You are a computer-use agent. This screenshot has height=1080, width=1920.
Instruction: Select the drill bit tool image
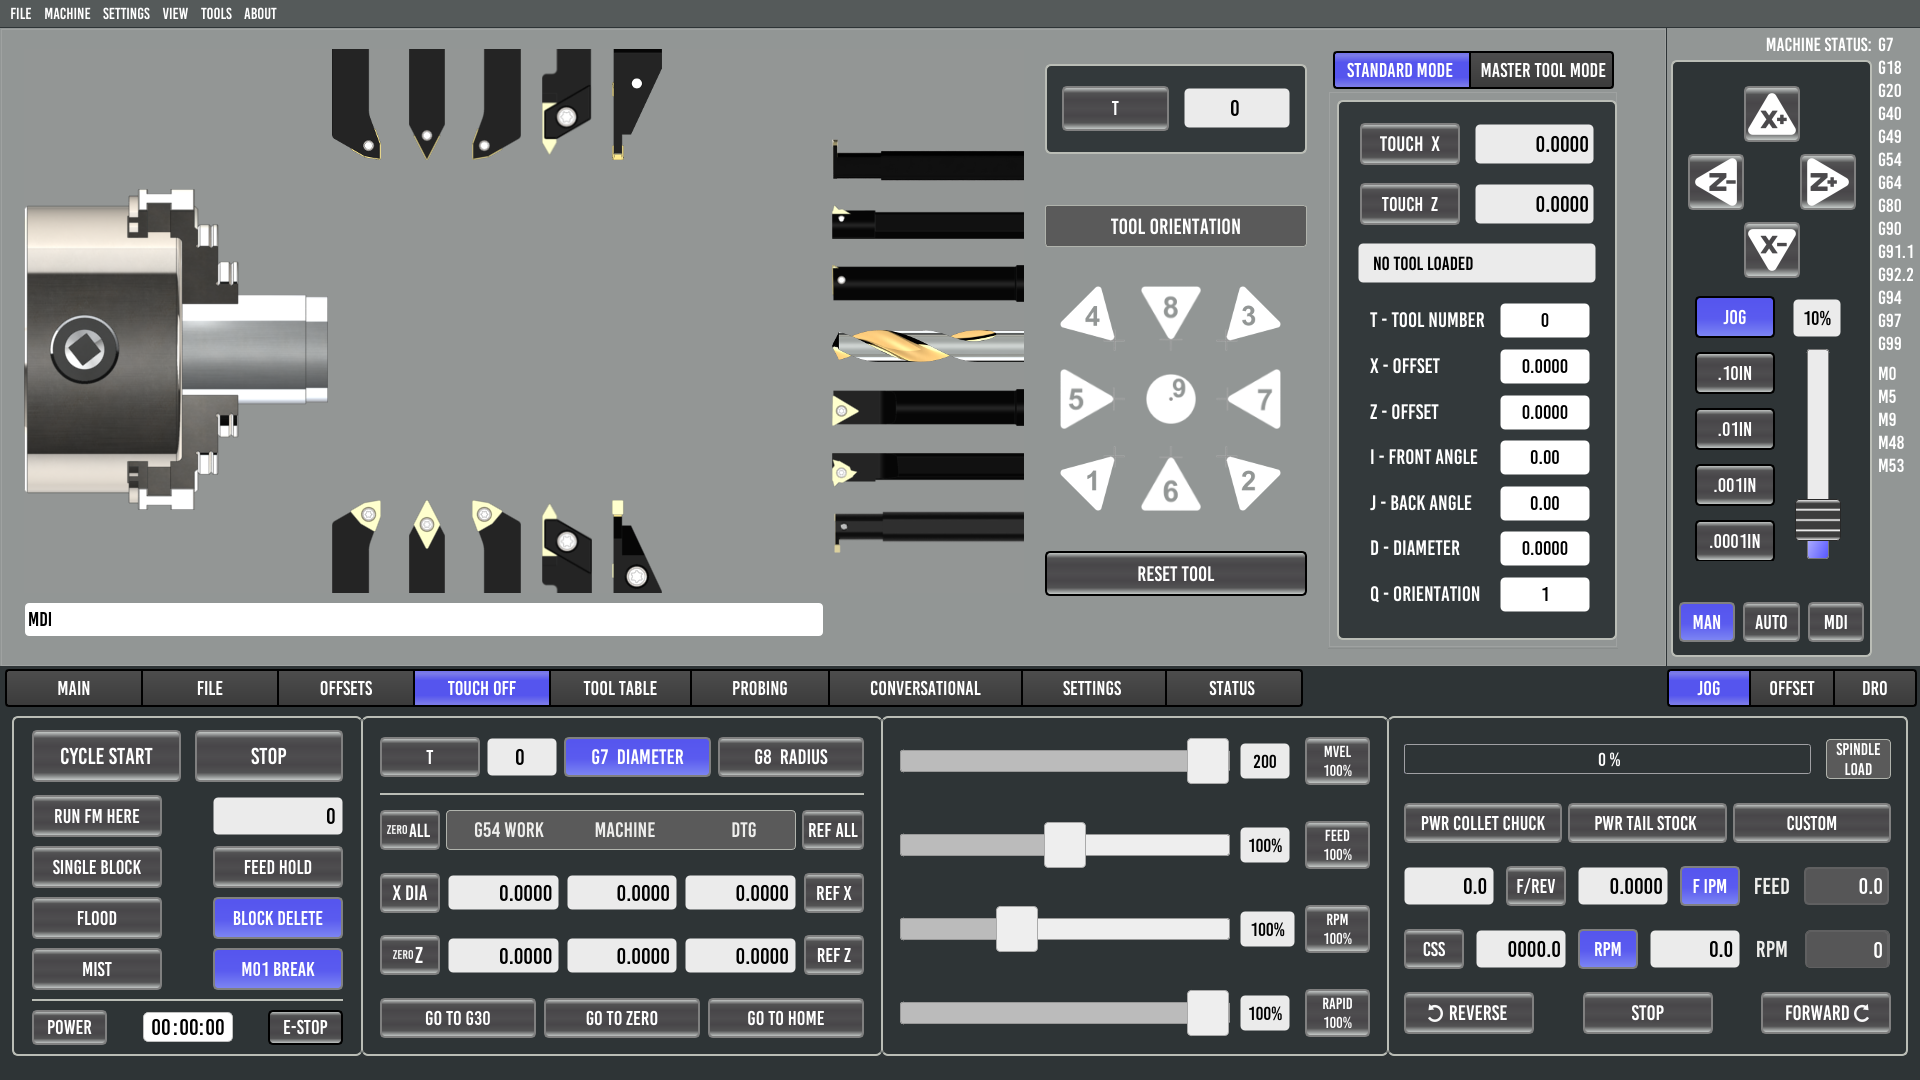(x=928, y=345)
